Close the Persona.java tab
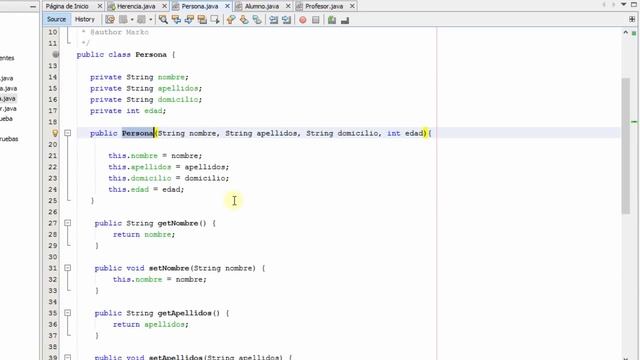The height and width of the screenshot is (360, 640). 227,6
